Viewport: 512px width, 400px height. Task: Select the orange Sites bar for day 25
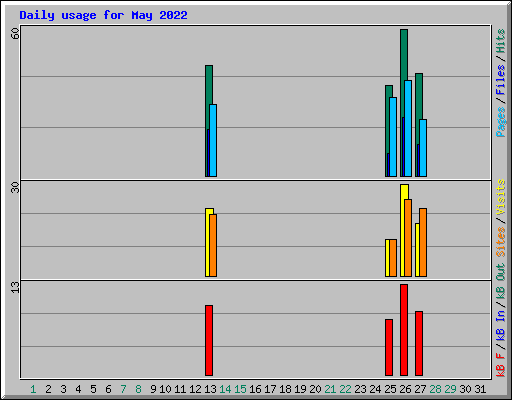[x=393, y=258]
